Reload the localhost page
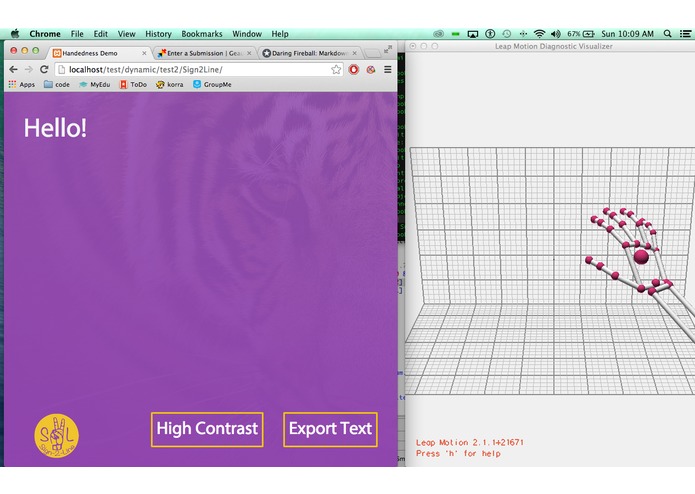 pyautogui.click(x=44, y=70)
